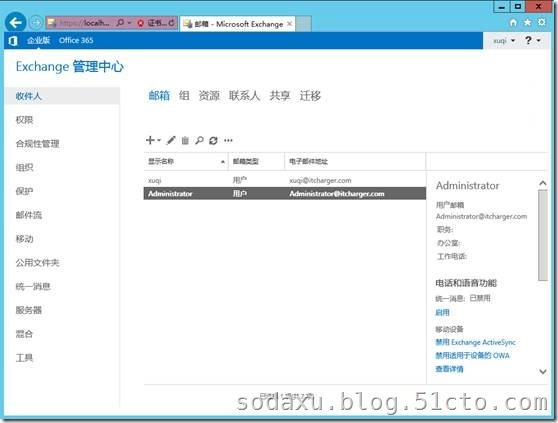The height and width of the screenshot is (423, 558).
Task: Click the add new mailbox plus icon
Action: pos(150,140)
